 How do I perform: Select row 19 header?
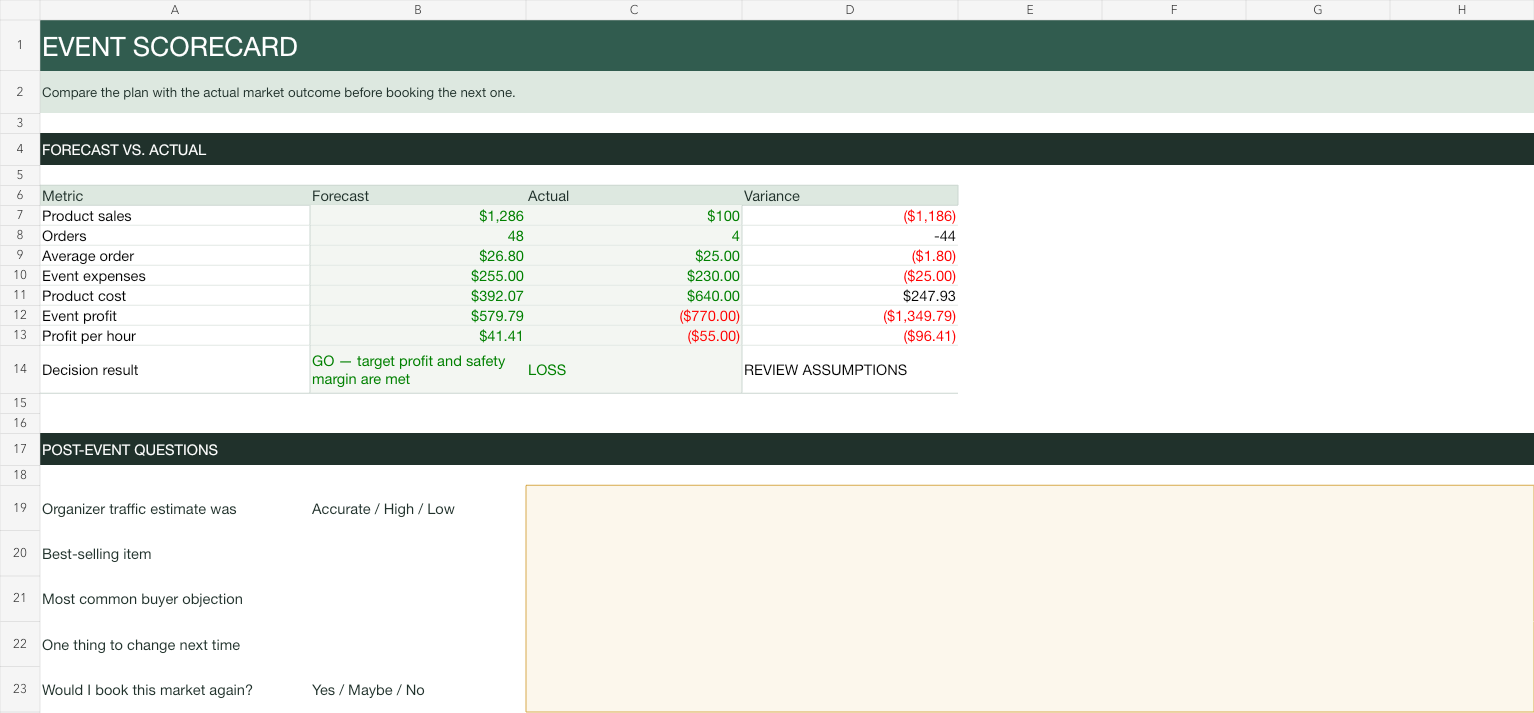pos(20,508)
